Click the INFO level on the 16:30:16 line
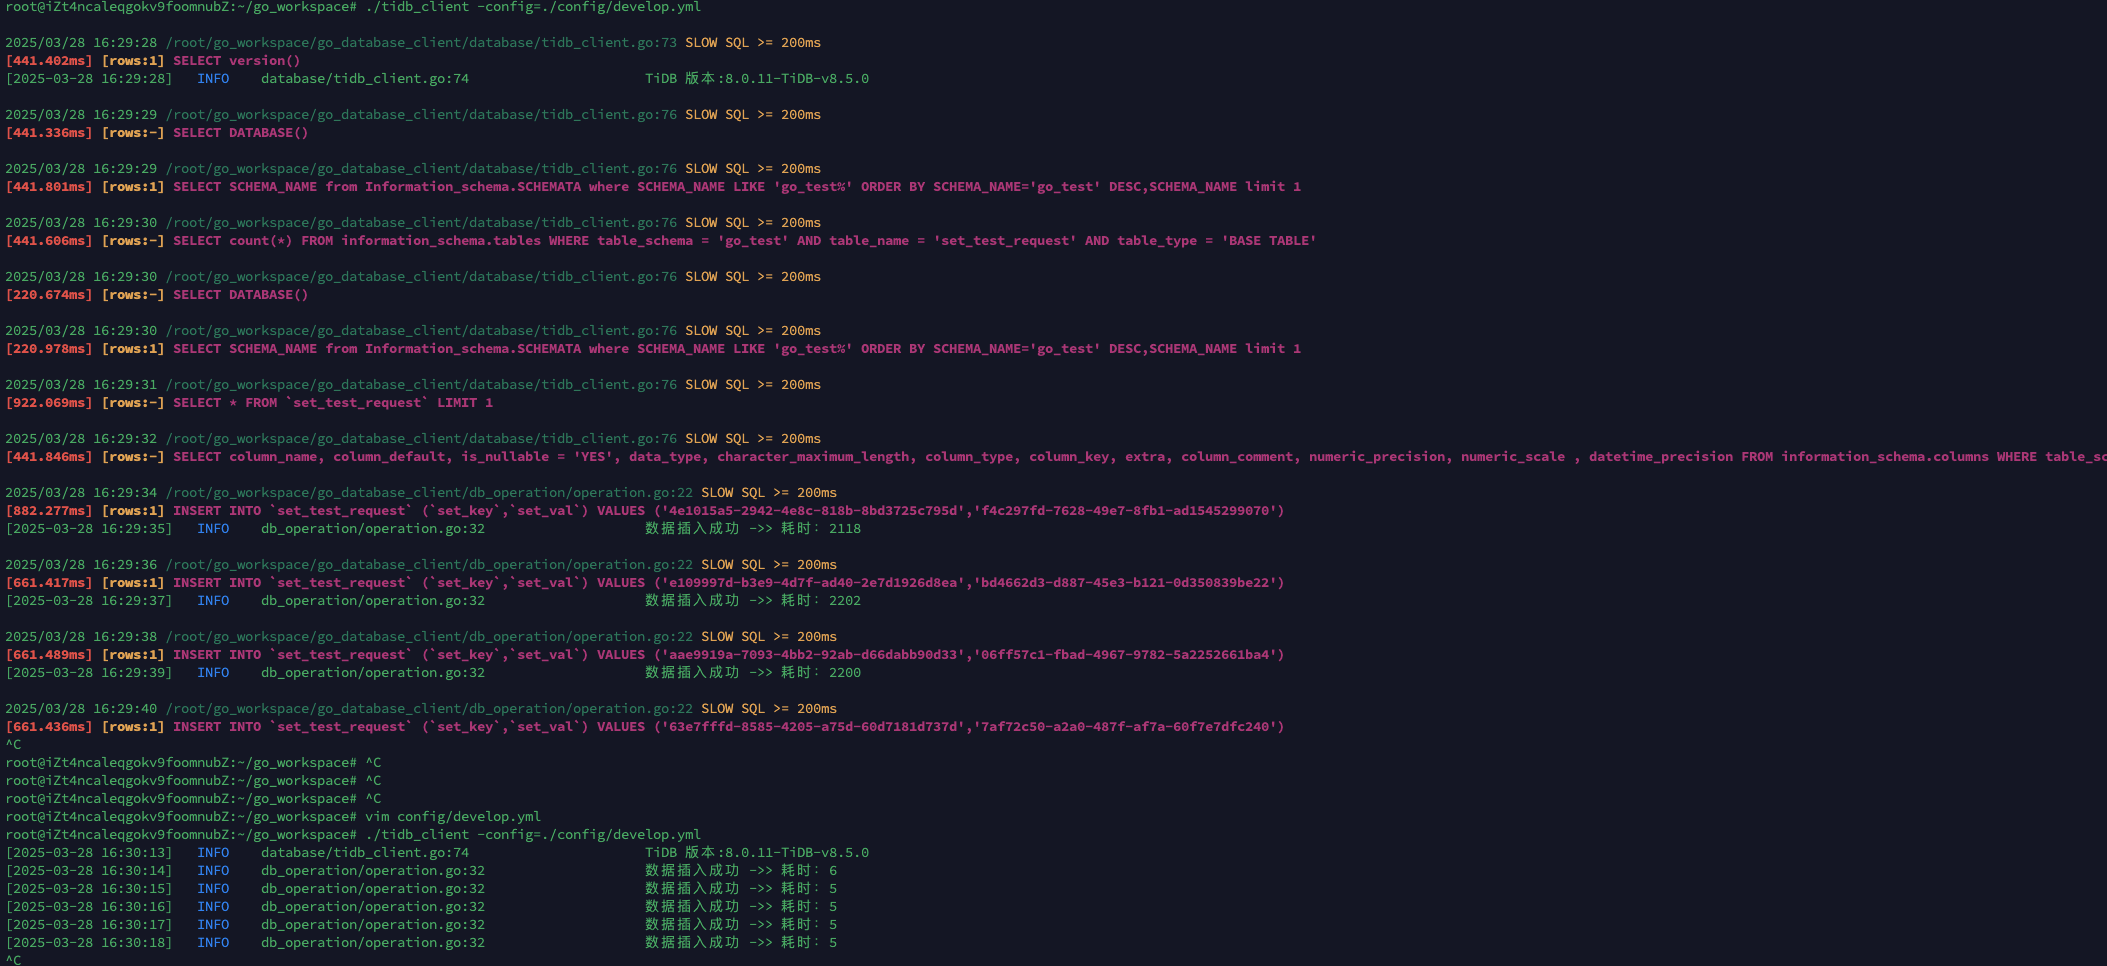 [213, 907]
